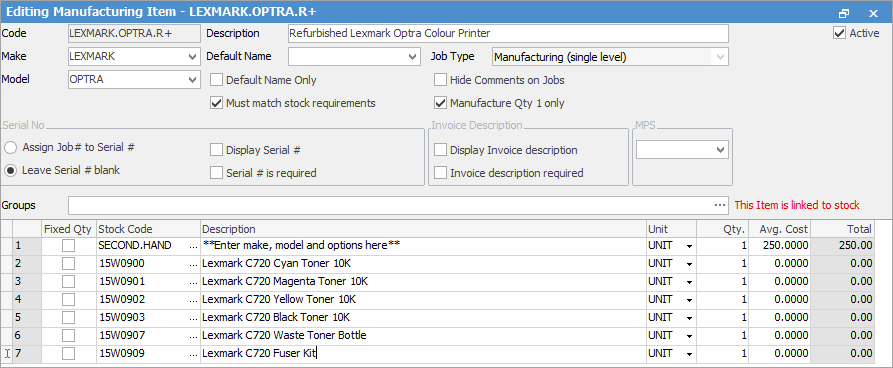Open stock lookup ellipsis for 15W0900
Viewport: 893px width, 368px height.
[x=195, y=263]
